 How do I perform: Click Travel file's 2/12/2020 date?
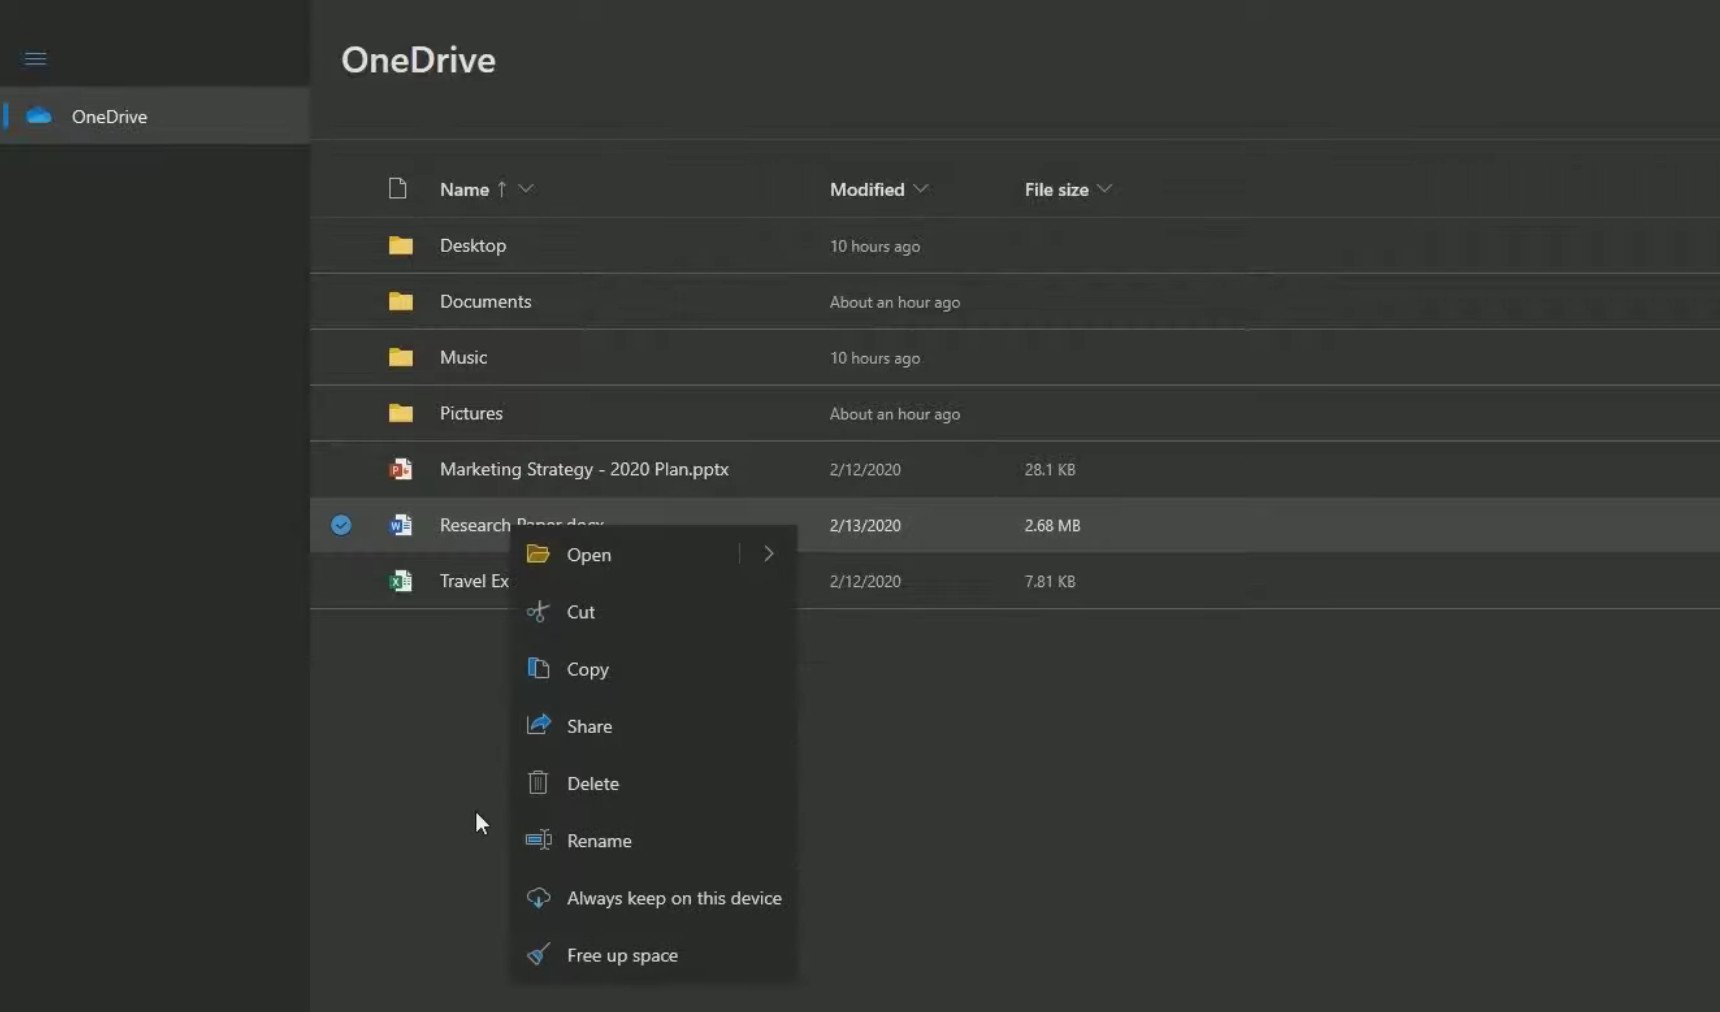865,581
